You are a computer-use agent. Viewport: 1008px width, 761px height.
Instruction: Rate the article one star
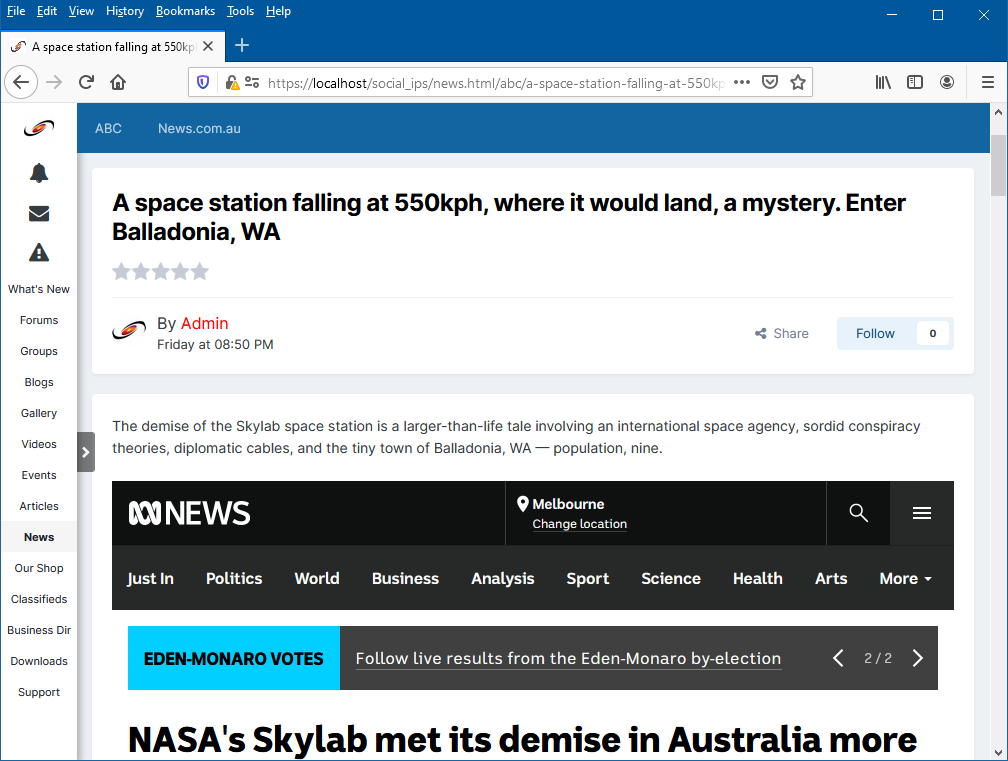click(x=122, y=271)
